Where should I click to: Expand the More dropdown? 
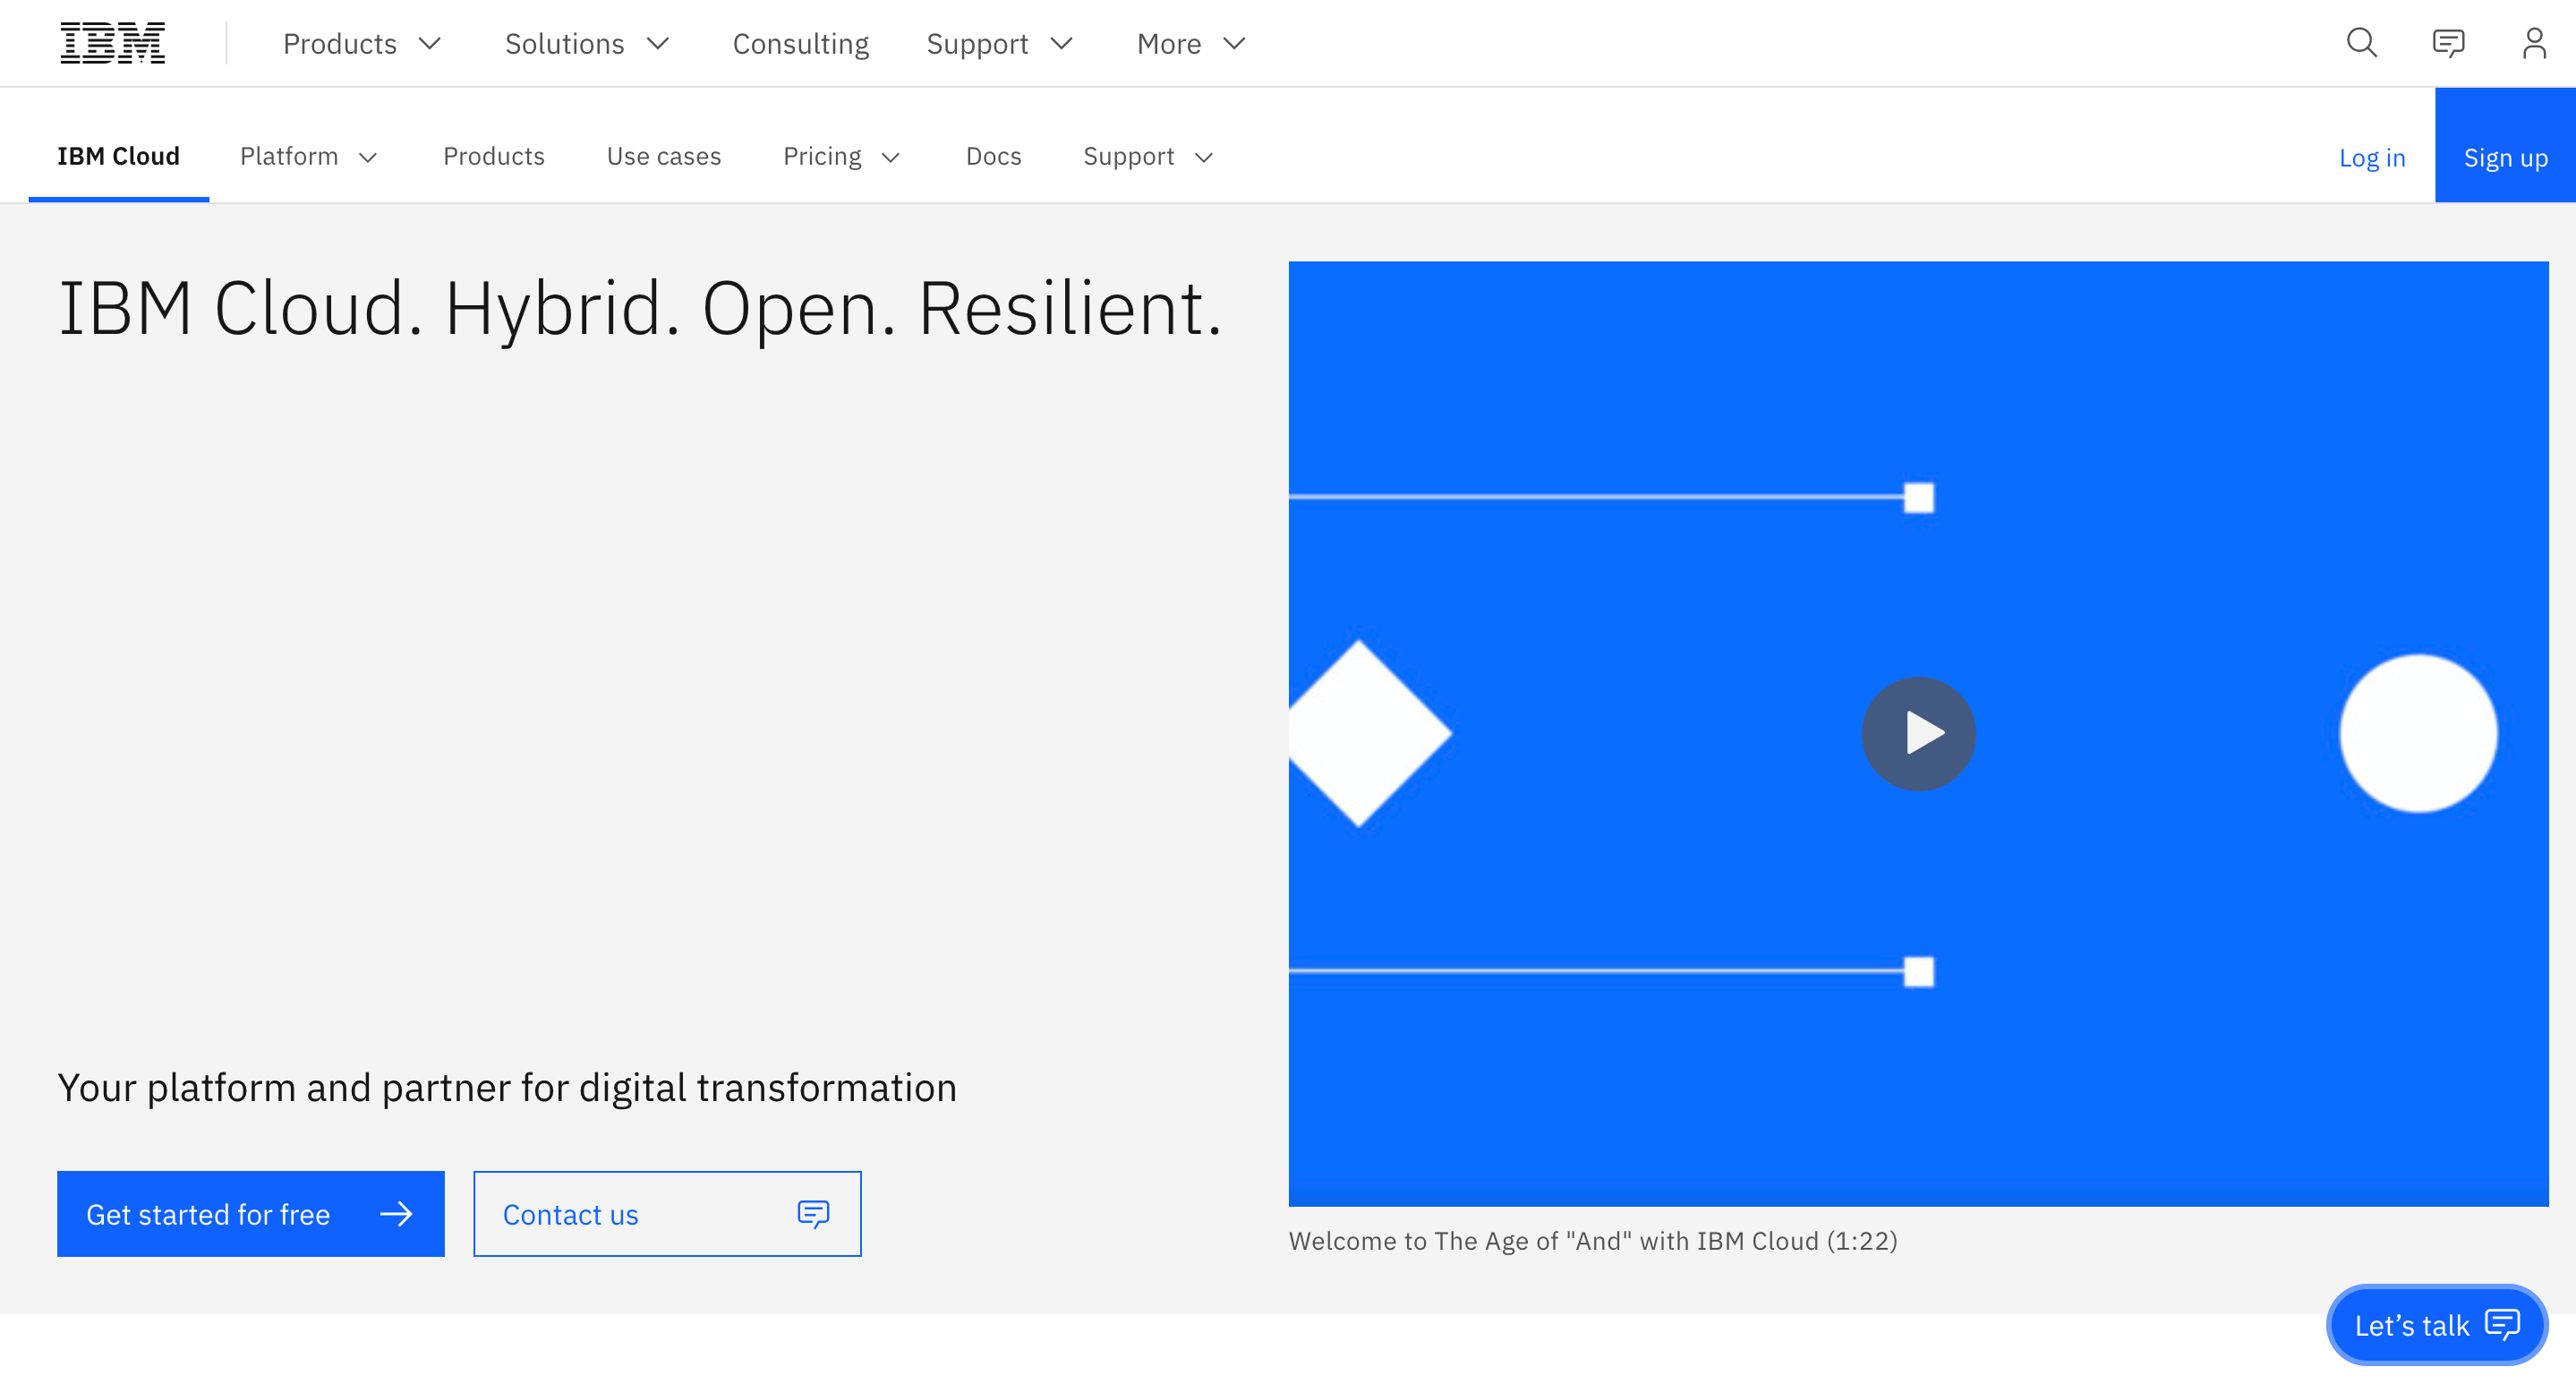pos(1191,44)
